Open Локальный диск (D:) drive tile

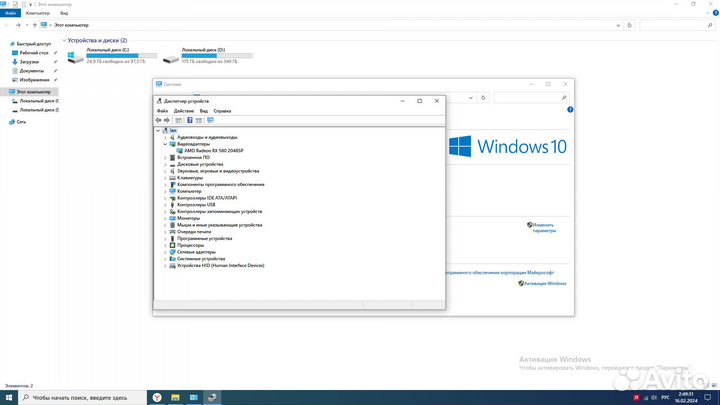point(208,56)
